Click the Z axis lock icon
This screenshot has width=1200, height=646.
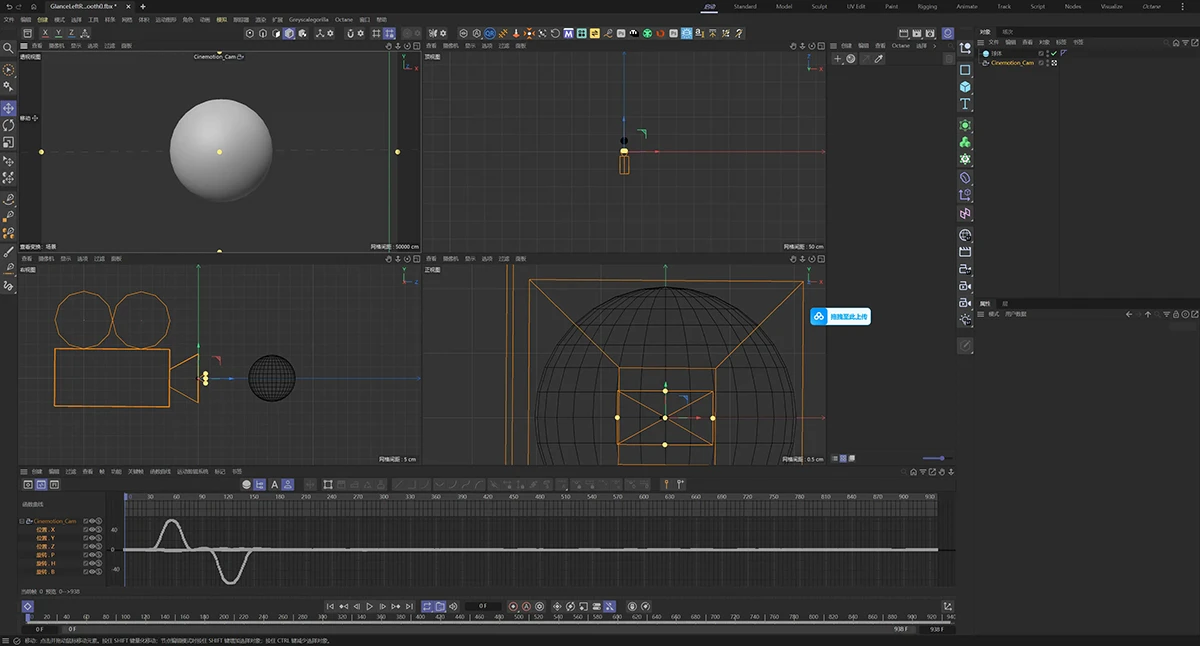pos(71,33)
